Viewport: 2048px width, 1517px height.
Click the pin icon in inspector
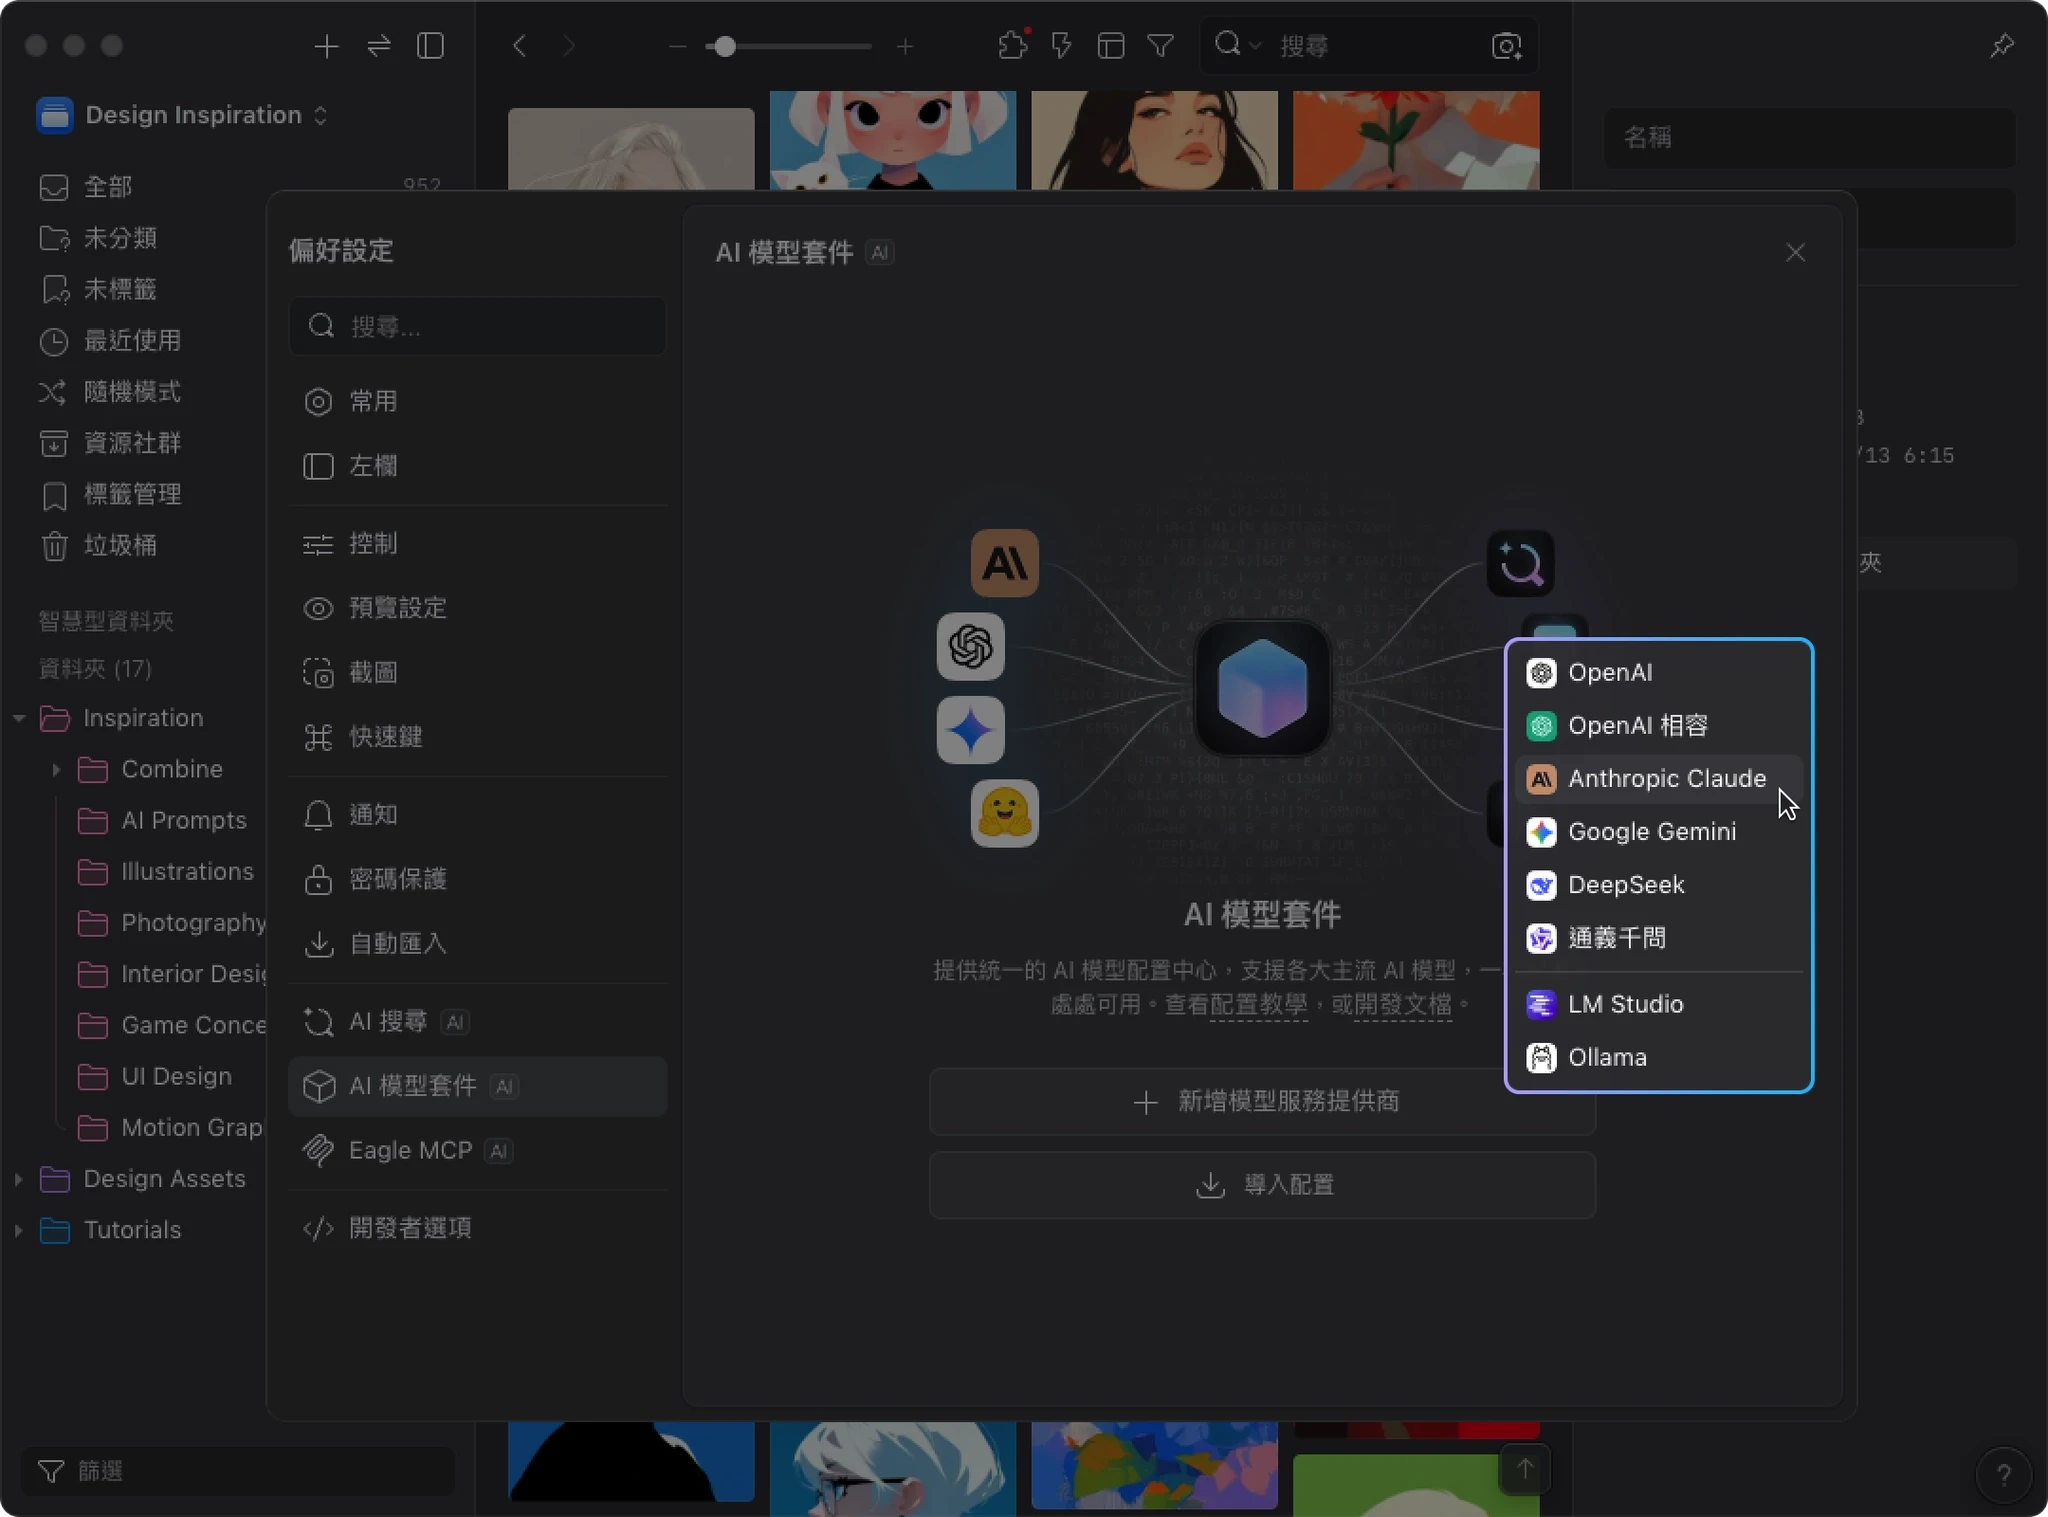2001,46
